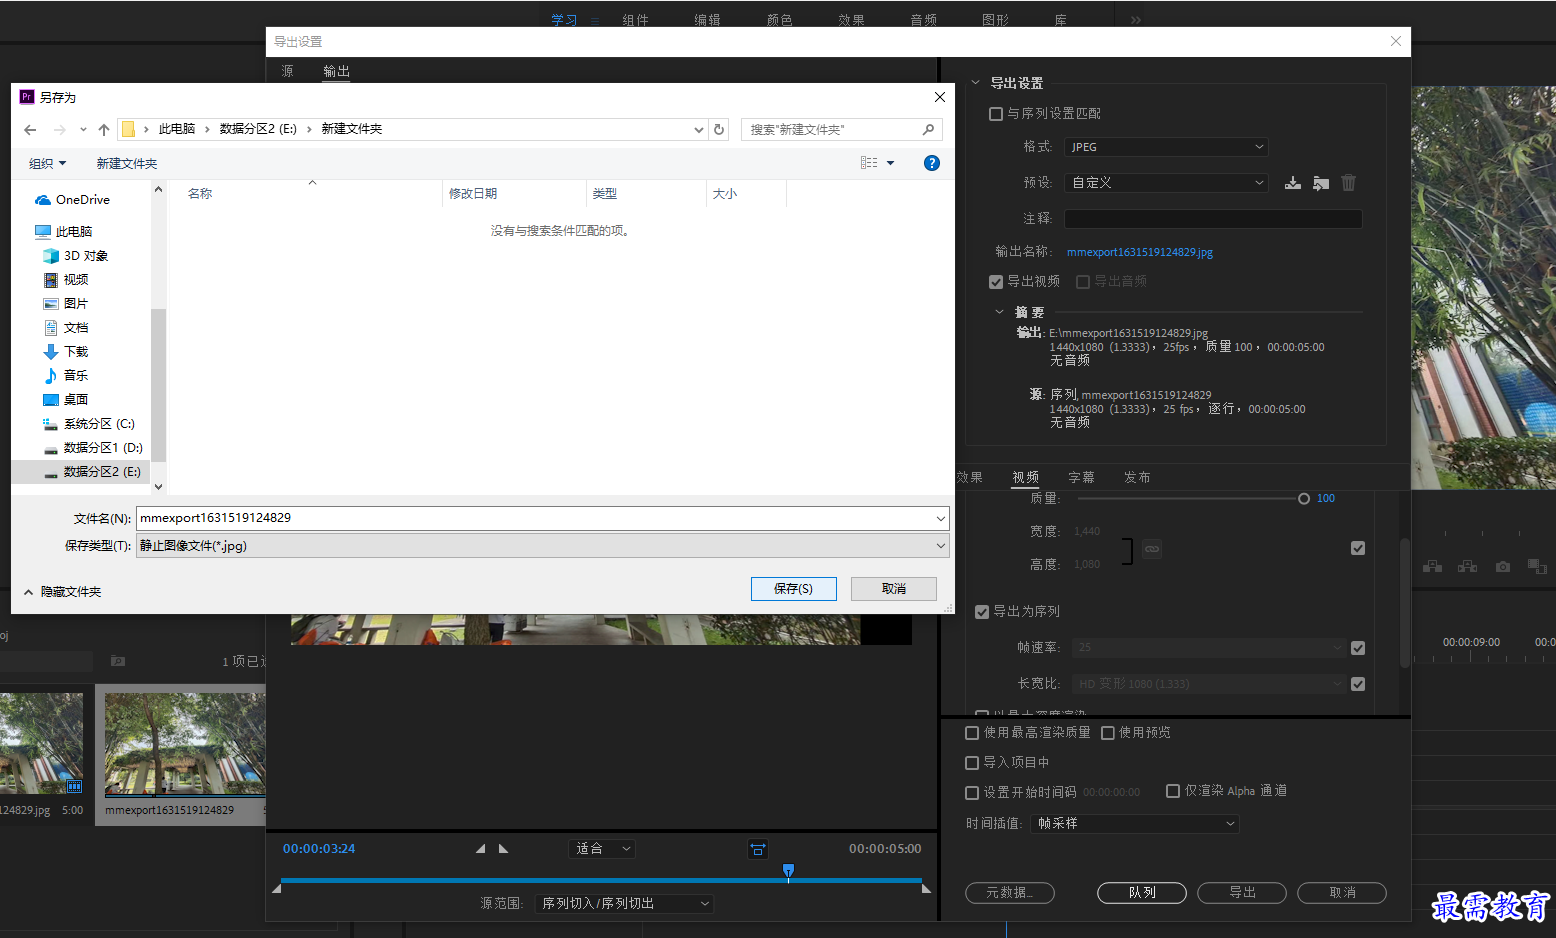Set out point marker in export preview
The image size is (1556, 938).
point(504,849)
